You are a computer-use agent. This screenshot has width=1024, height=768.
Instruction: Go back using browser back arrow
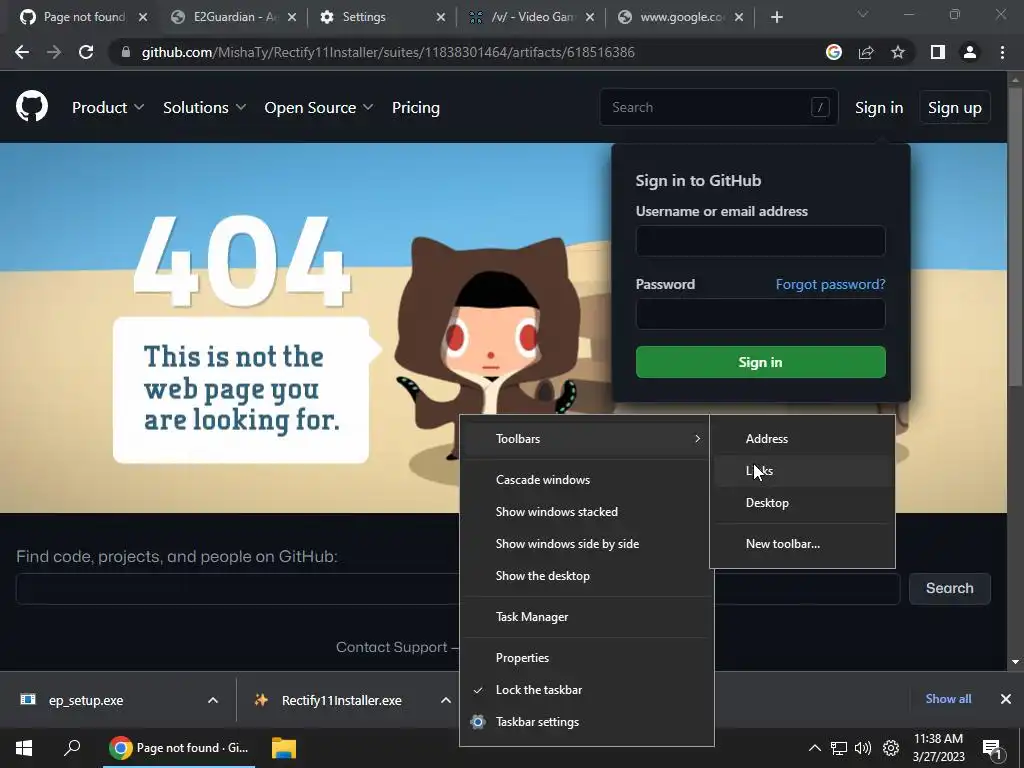coord(22,52)
